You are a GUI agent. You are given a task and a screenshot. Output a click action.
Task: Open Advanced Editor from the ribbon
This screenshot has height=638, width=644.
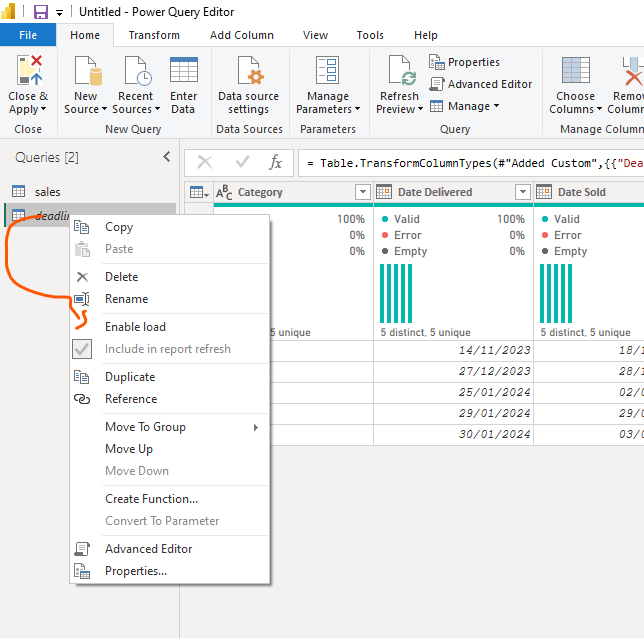click(481, 84)
